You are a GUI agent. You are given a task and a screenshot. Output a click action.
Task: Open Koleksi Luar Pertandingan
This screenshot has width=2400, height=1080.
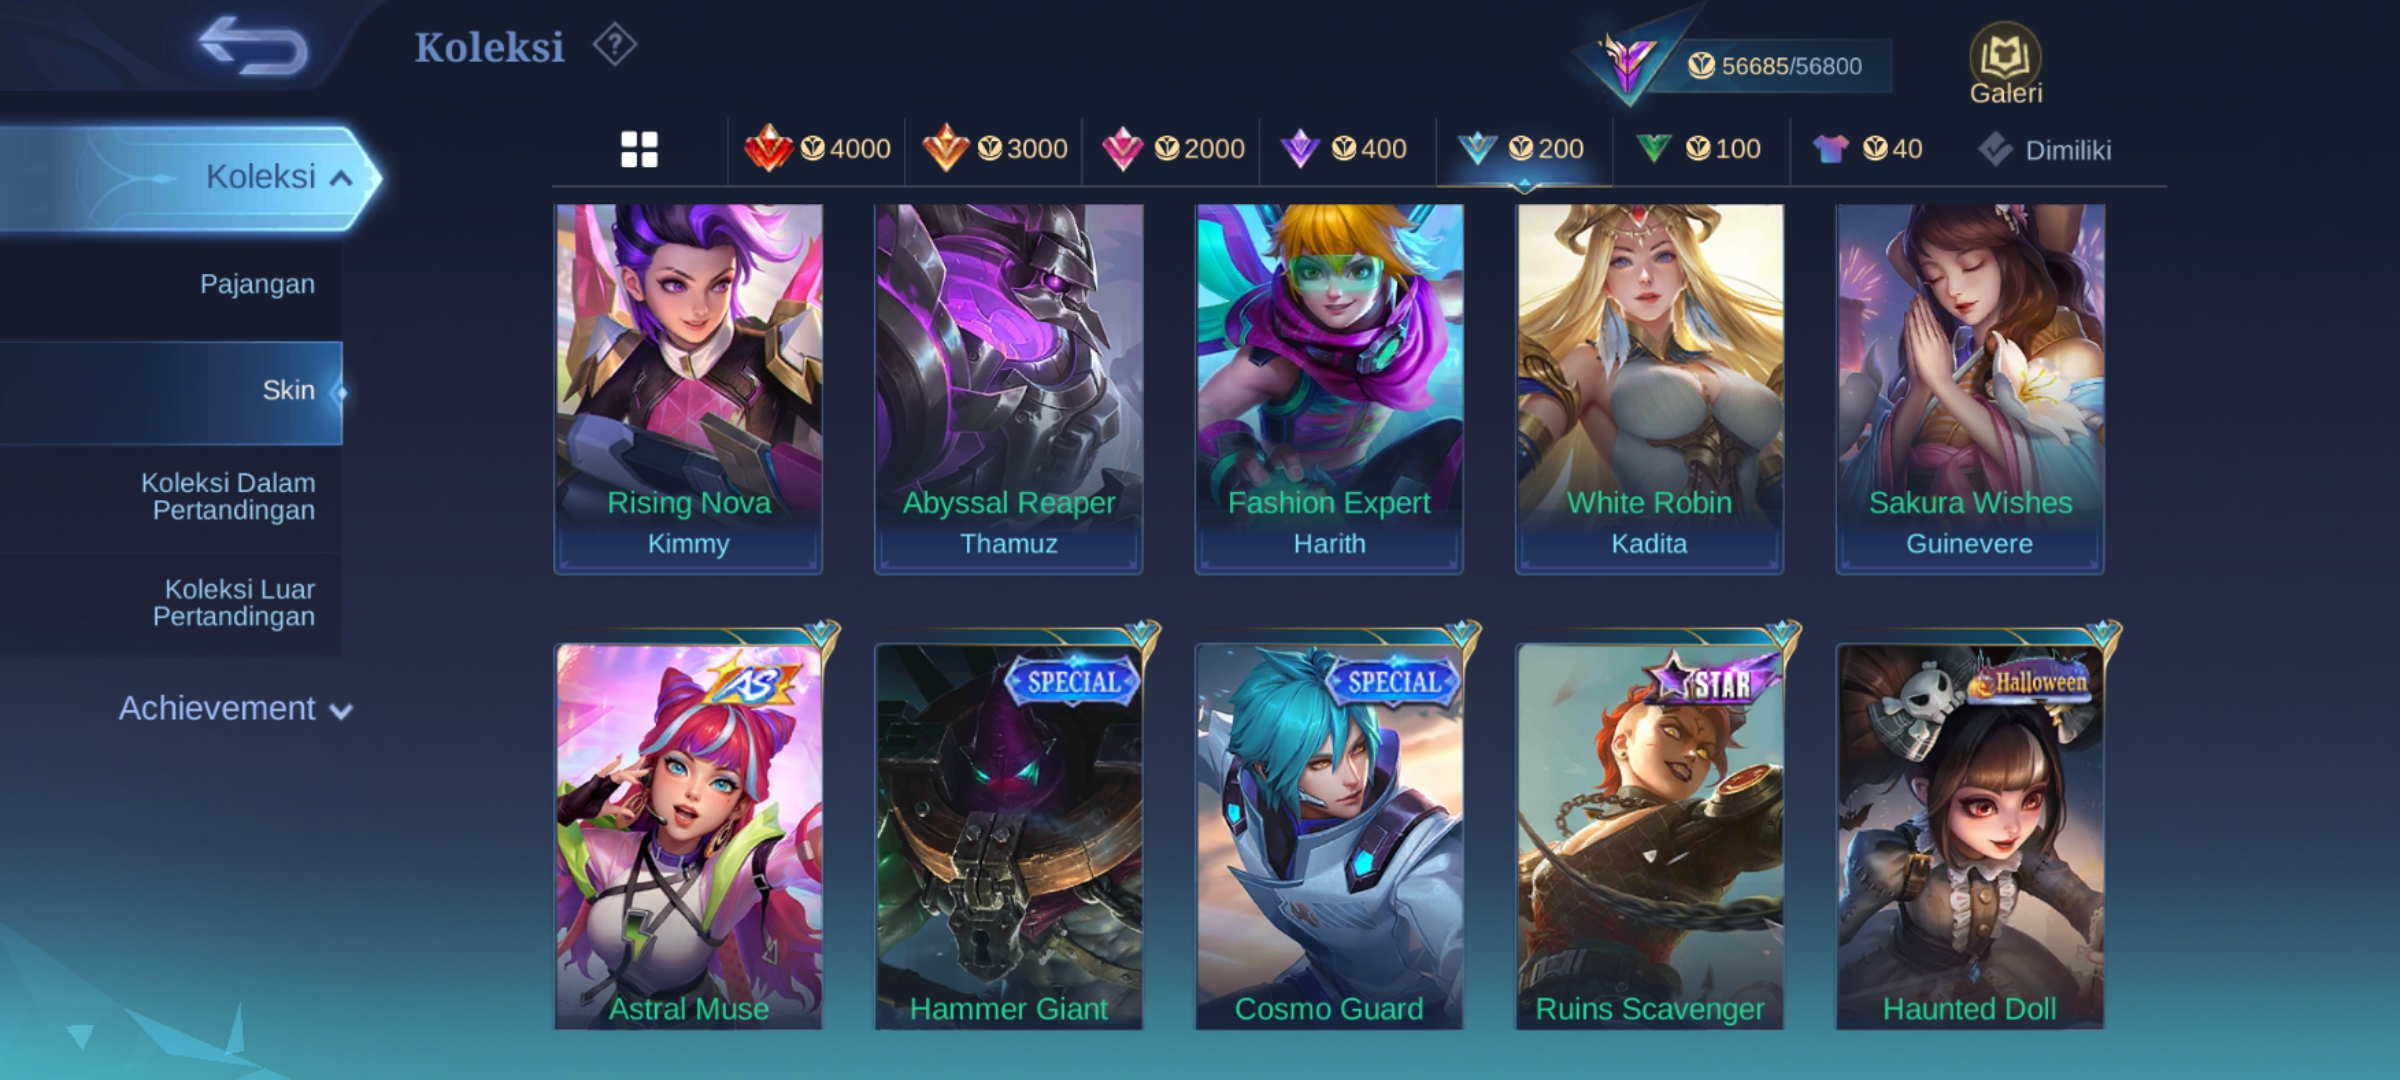point(171,603)
